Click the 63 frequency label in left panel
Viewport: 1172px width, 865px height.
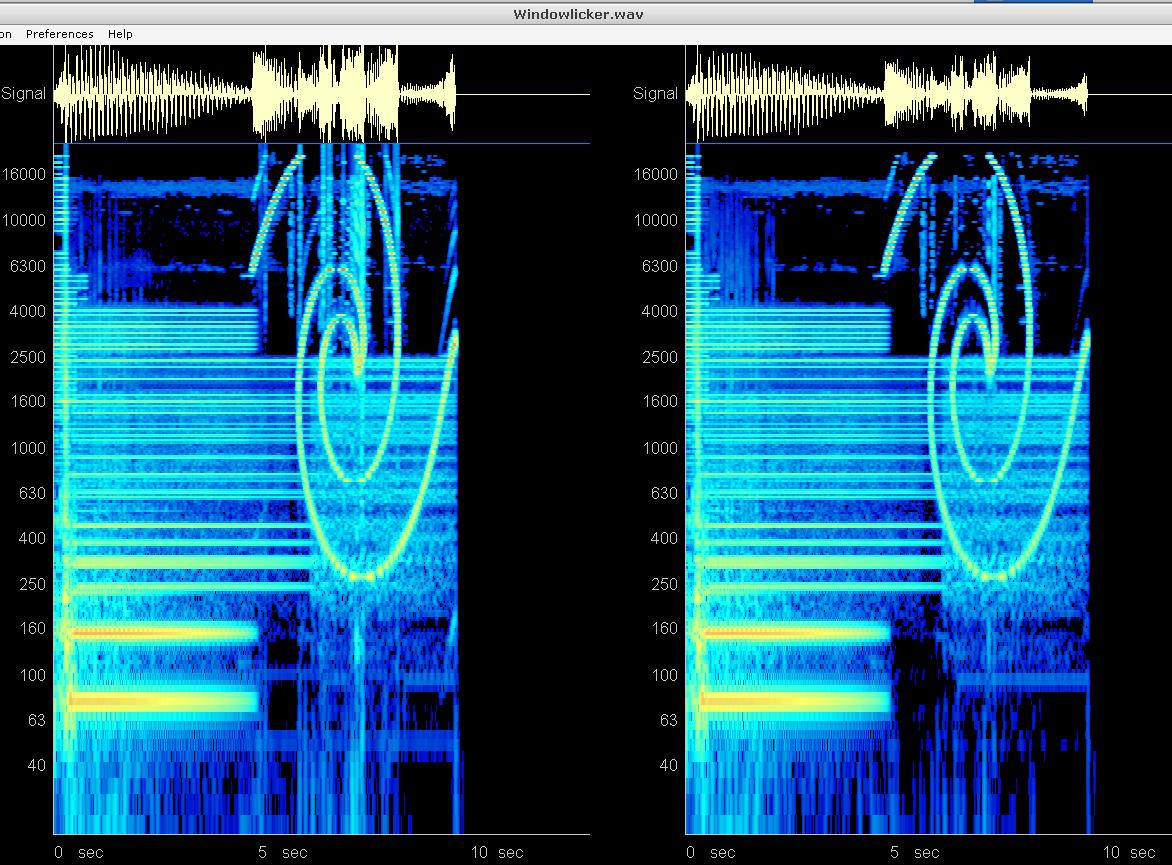pyautogui.click(x=37, y=721)
